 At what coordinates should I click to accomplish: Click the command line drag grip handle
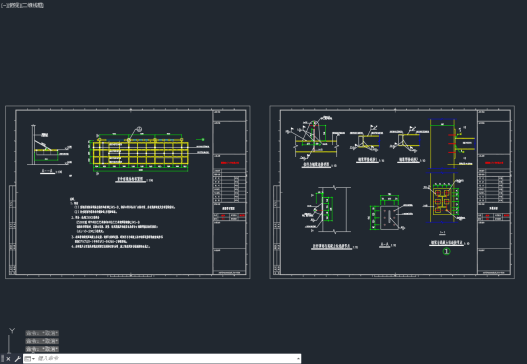click(2, 359)
